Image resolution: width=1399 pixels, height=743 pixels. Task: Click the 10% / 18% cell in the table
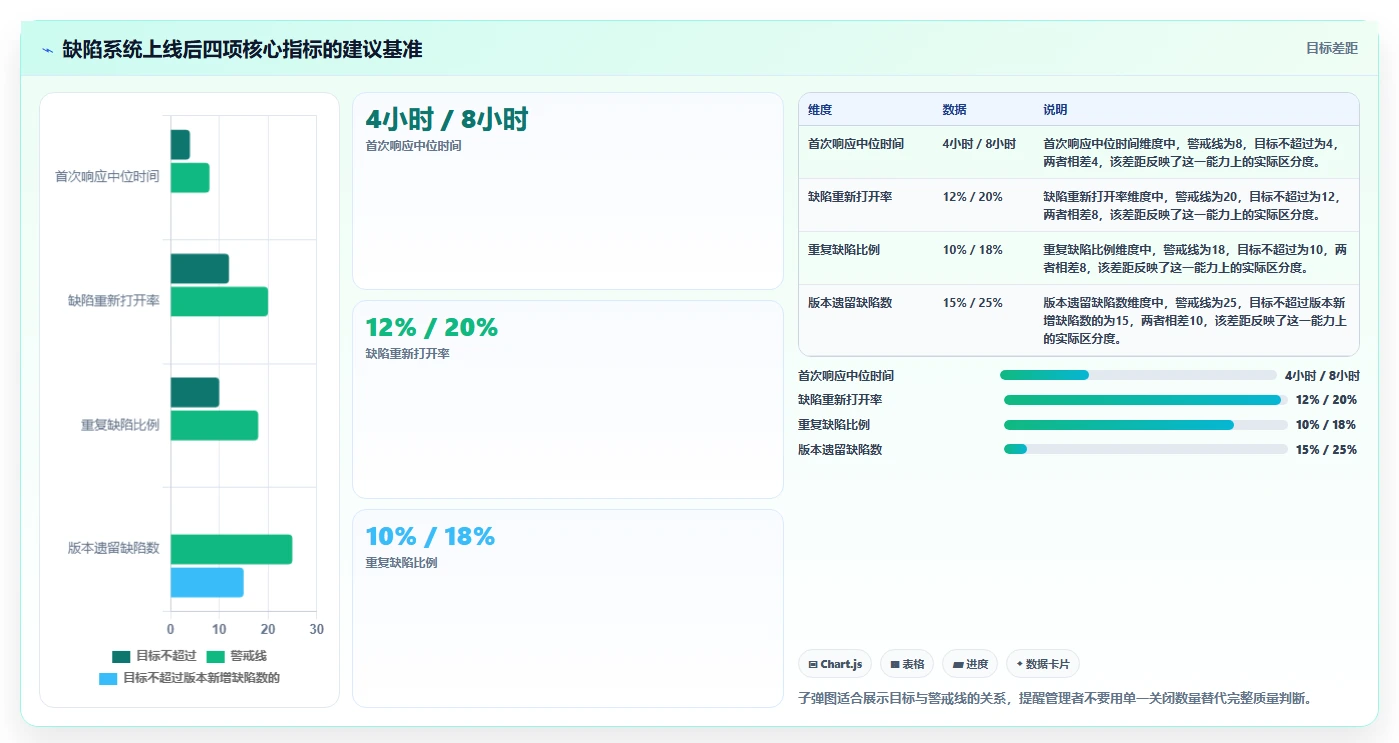pyautogui.click(x=972, y=250)
